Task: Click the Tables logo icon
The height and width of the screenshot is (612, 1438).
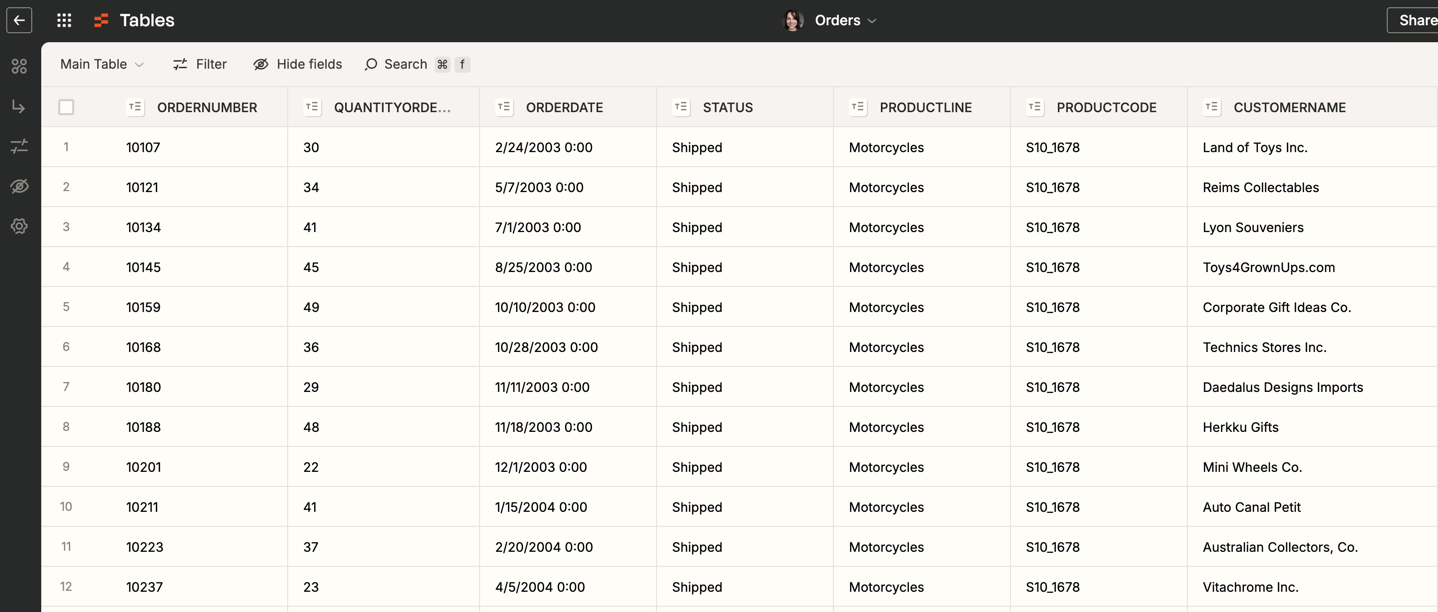Action: [101, 20]
